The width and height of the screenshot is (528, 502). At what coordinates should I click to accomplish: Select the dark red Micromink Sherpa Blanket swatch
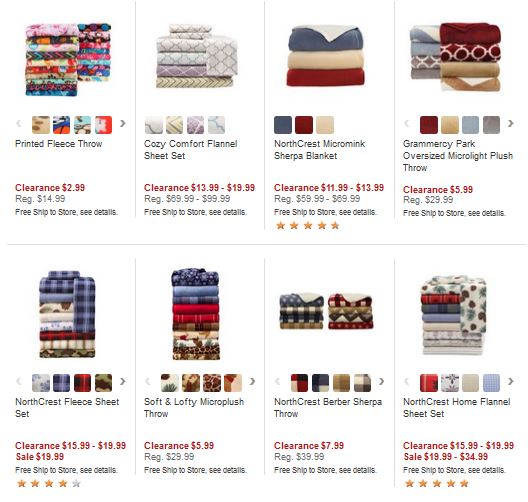(x=304, y=125)
